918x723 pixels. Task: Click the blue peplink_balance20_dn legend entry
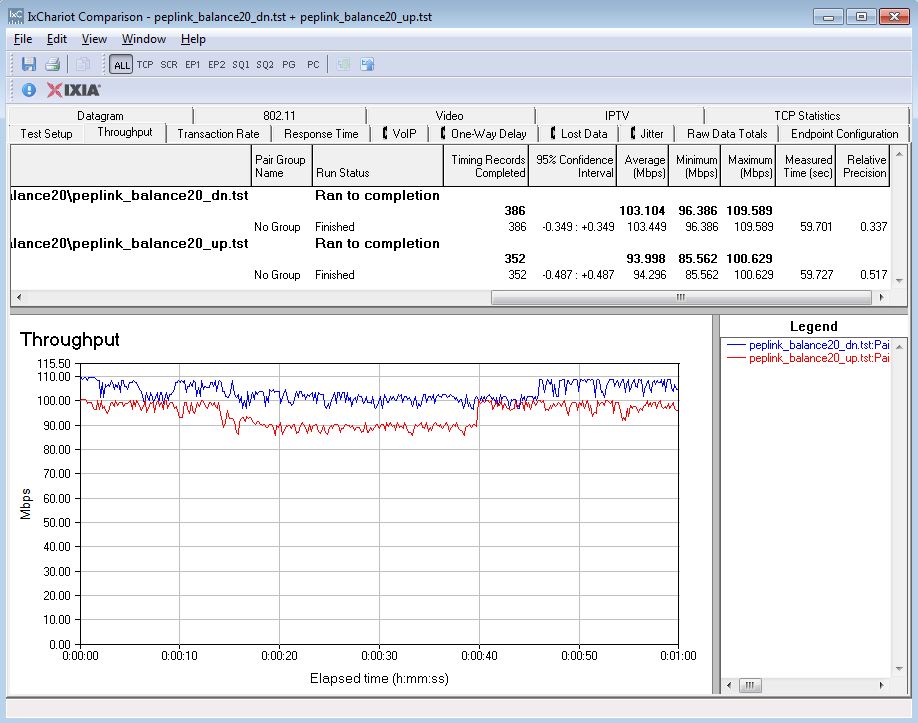(x=808, y=345)
